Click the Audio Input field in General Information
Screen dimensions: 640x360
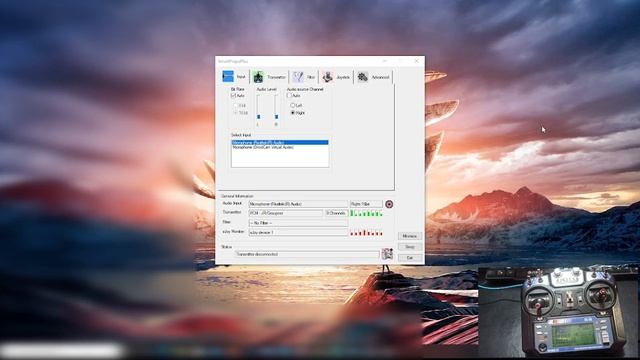coord(298,204)
